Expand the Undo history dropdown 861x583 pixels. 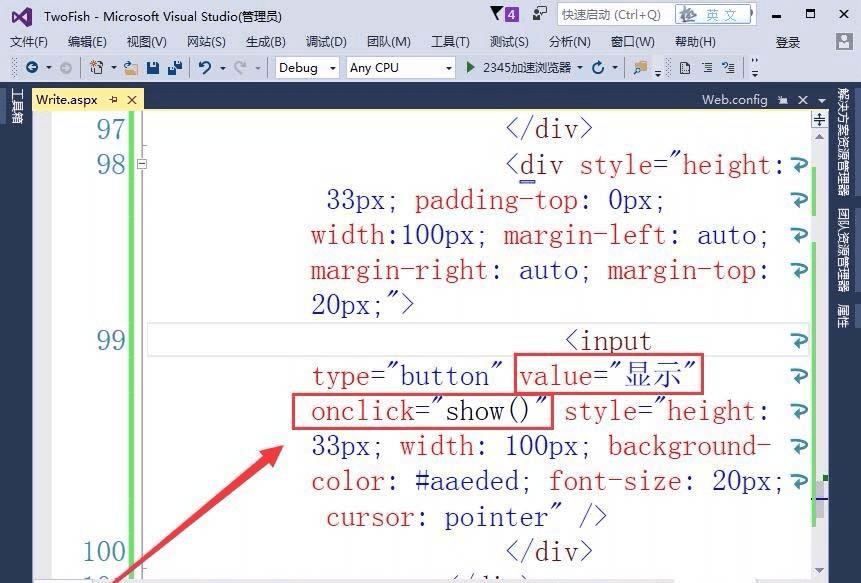(222, 68)
